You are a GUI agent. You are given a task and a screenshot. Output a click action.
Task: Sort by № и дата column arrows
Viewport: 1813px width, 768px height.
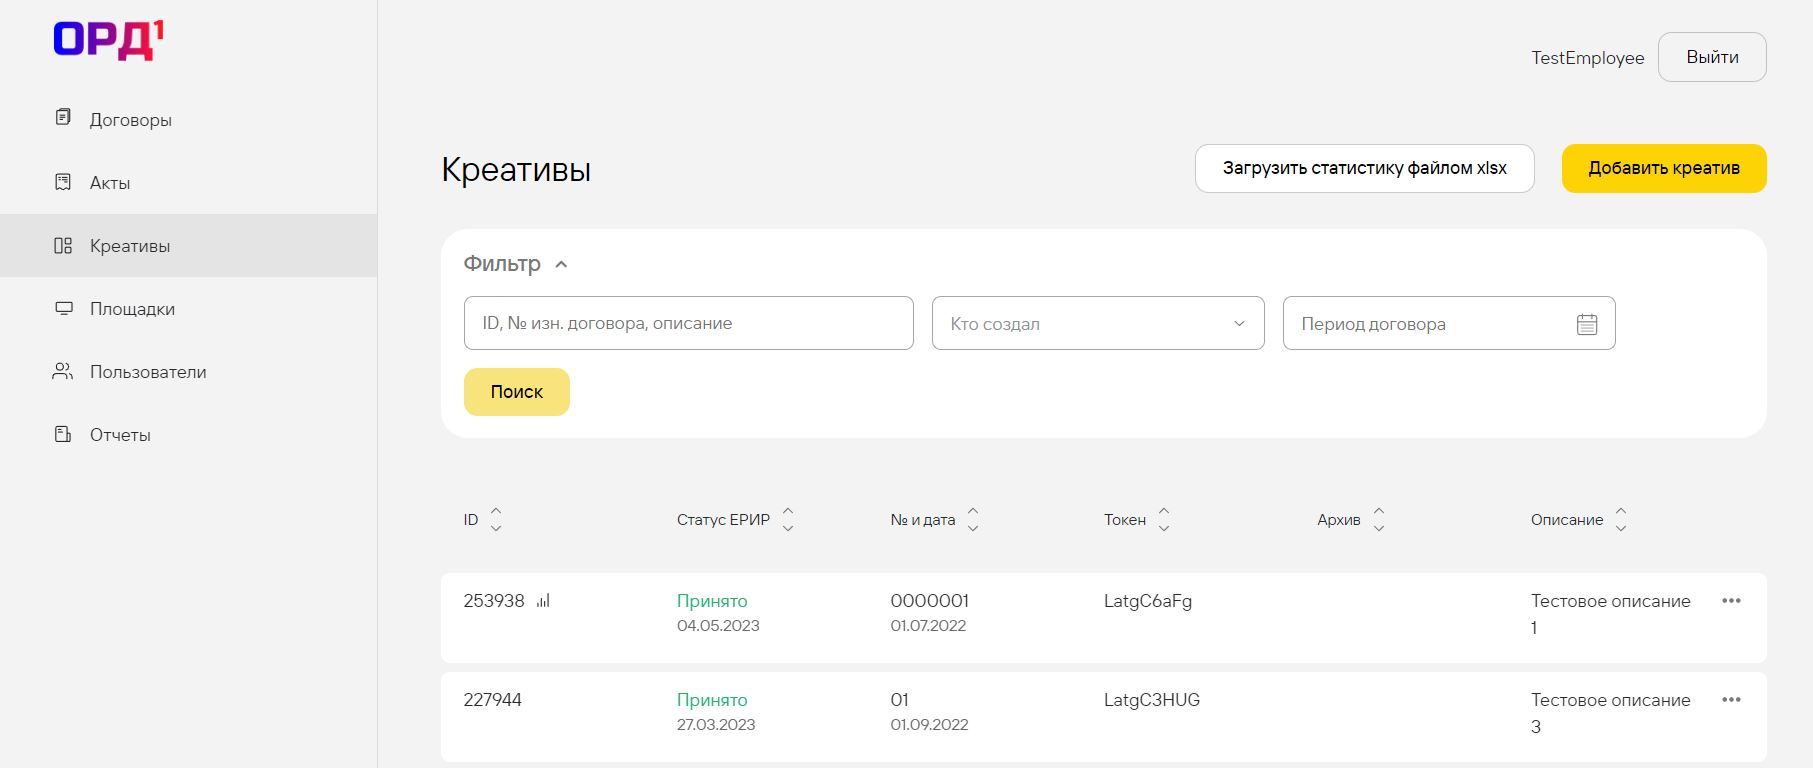pyautogui.click(x=973, y=520)
